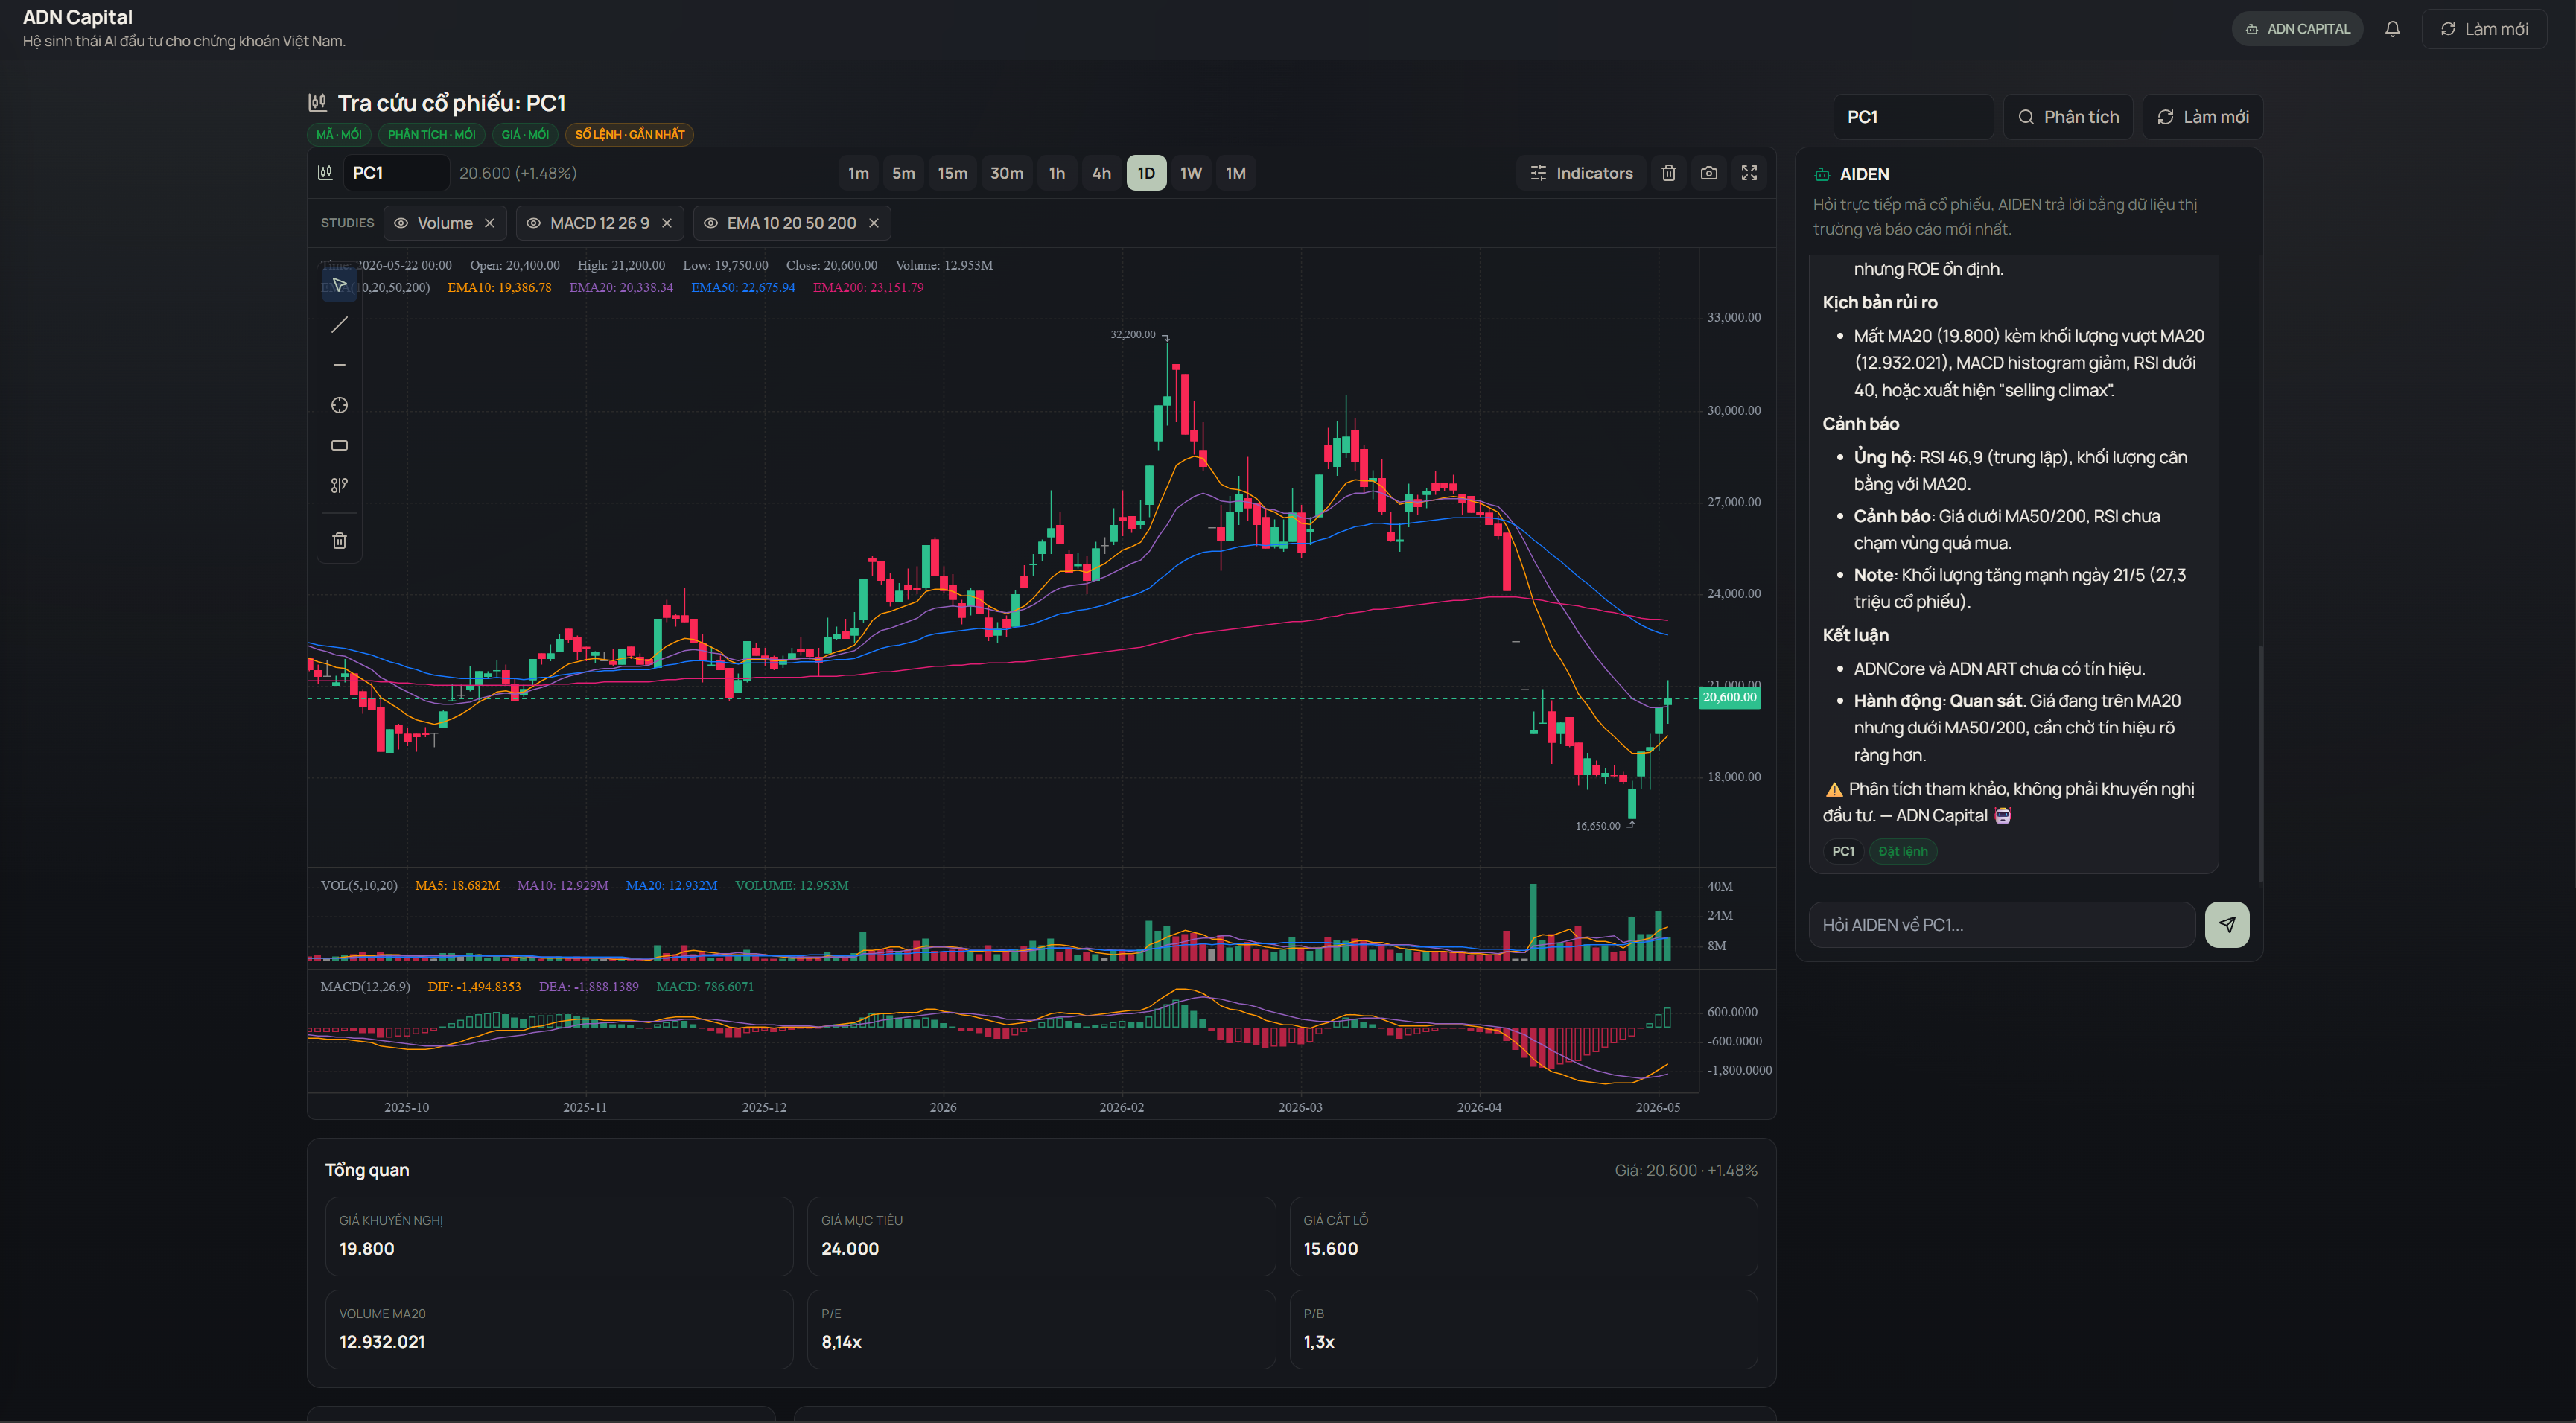The width and height of the screenshot is (2576, 1423).
Task: Remove the EMA 10 20 50 200 study
Action: pyautogui.click(x=874, y=223)
